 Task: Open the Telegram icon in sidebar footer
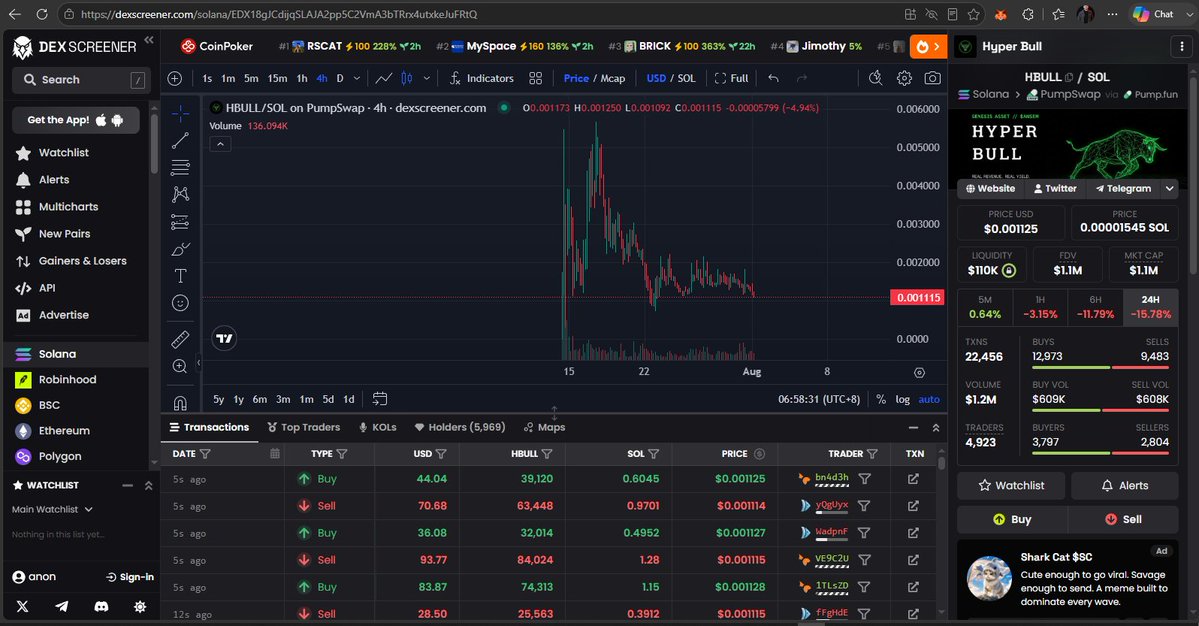[62, 606]
